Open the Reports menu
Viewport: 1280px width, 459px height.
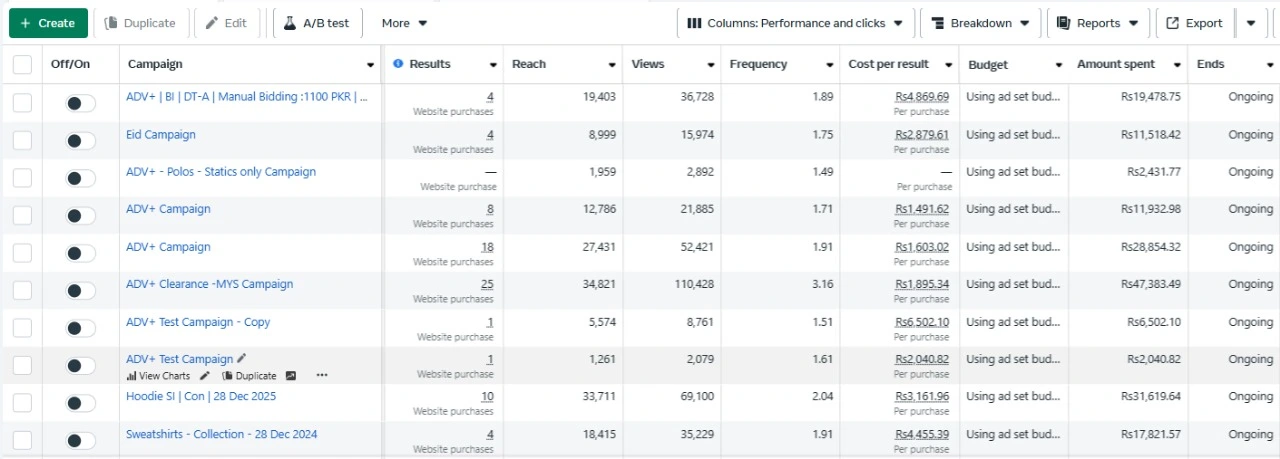1097,23
